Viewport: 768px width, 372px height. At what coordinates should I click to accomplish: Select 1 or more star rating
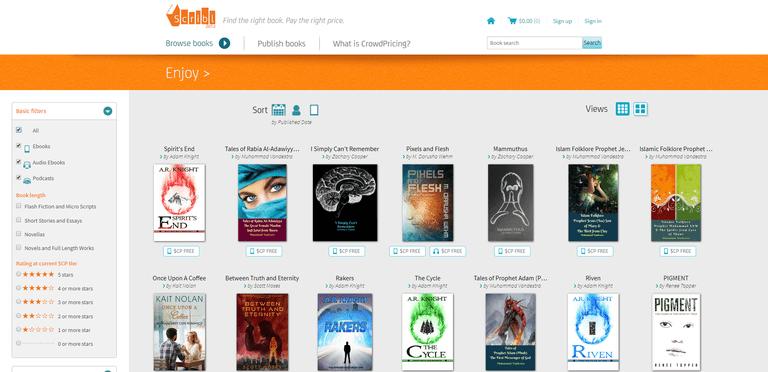(19, 329)
